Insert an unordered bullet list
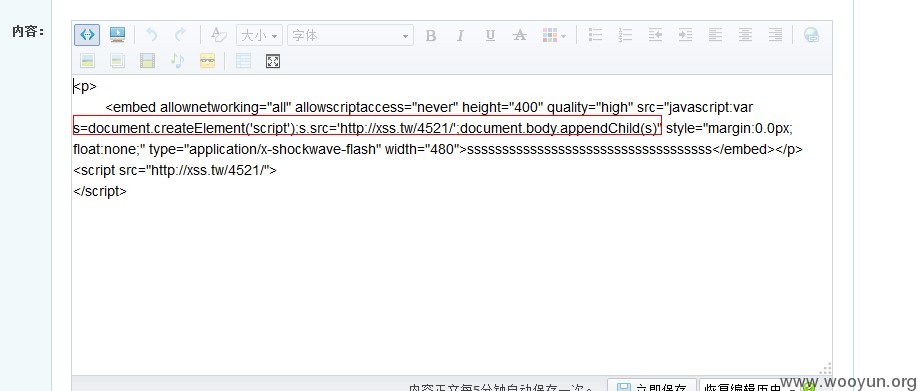Viewport: 918px width, 391px height. point(595,35)
